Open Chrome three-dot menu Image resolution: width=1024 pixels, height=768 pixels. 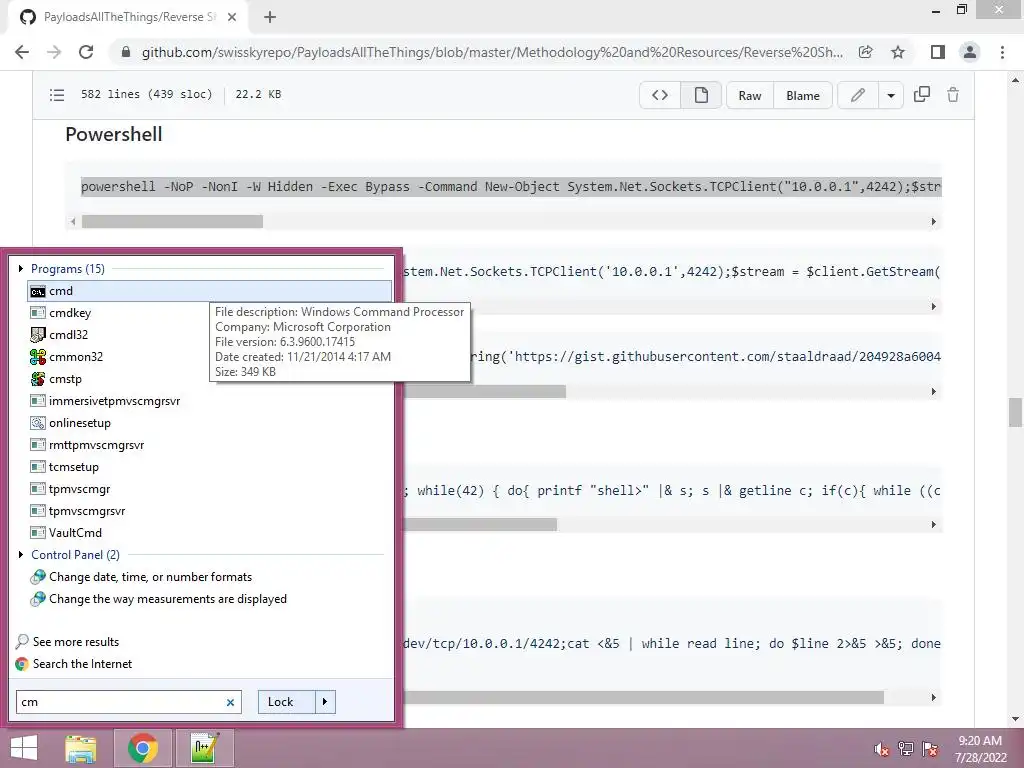pos(1002,52)
